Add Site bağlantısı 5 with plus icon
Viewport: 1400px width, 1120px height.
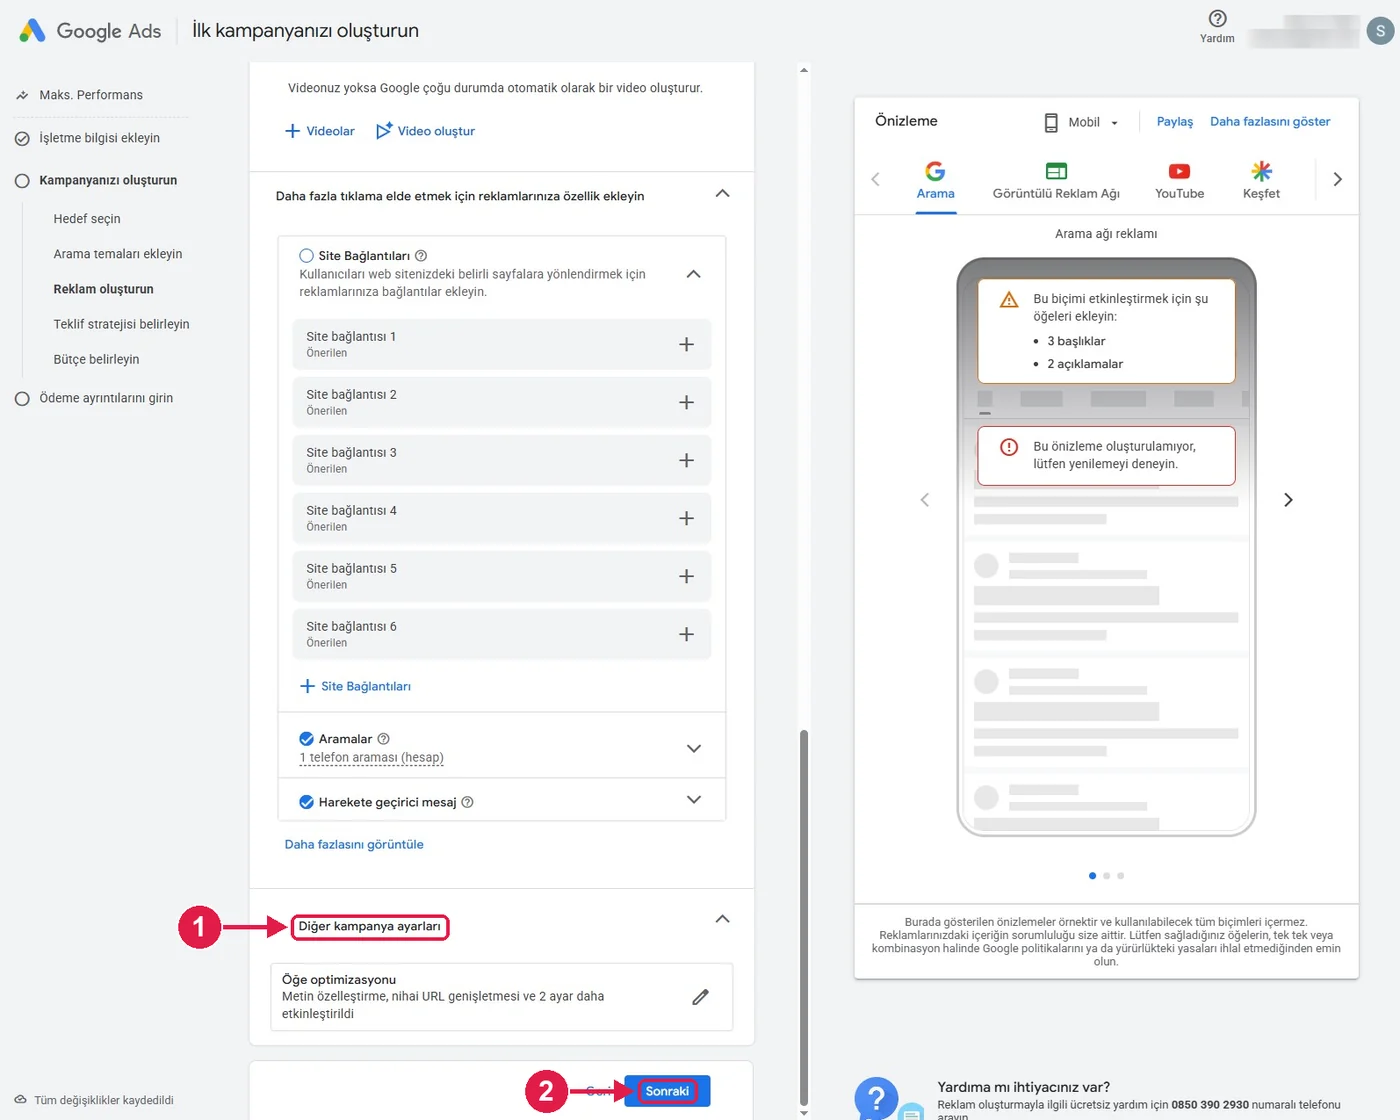[x=686, y=576]
